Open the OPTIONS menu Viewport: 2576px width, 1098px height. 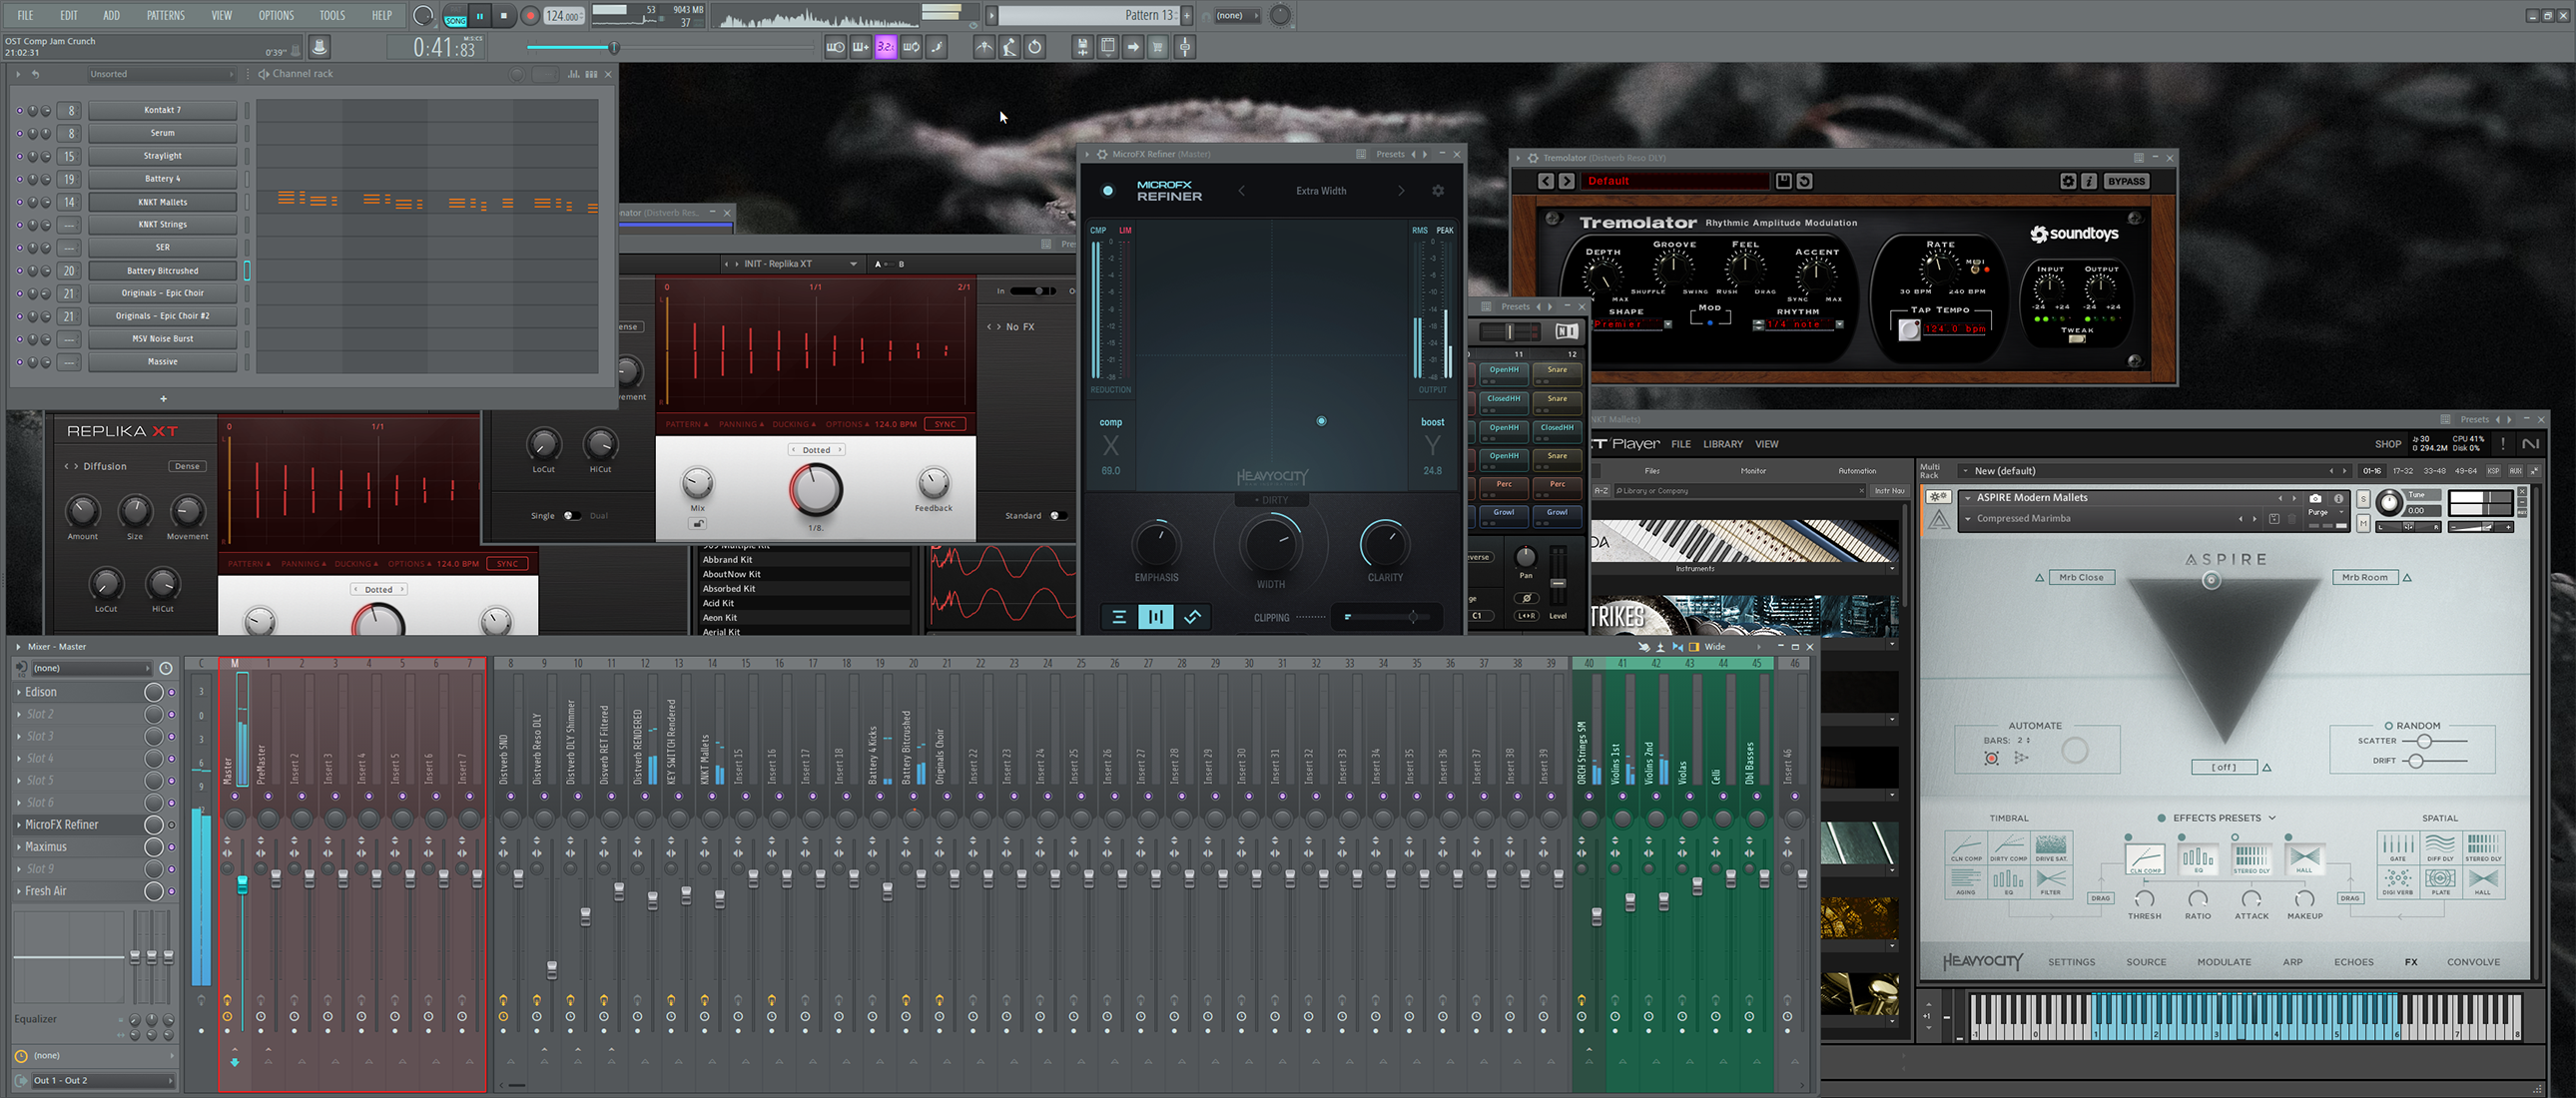pos(276,16)
